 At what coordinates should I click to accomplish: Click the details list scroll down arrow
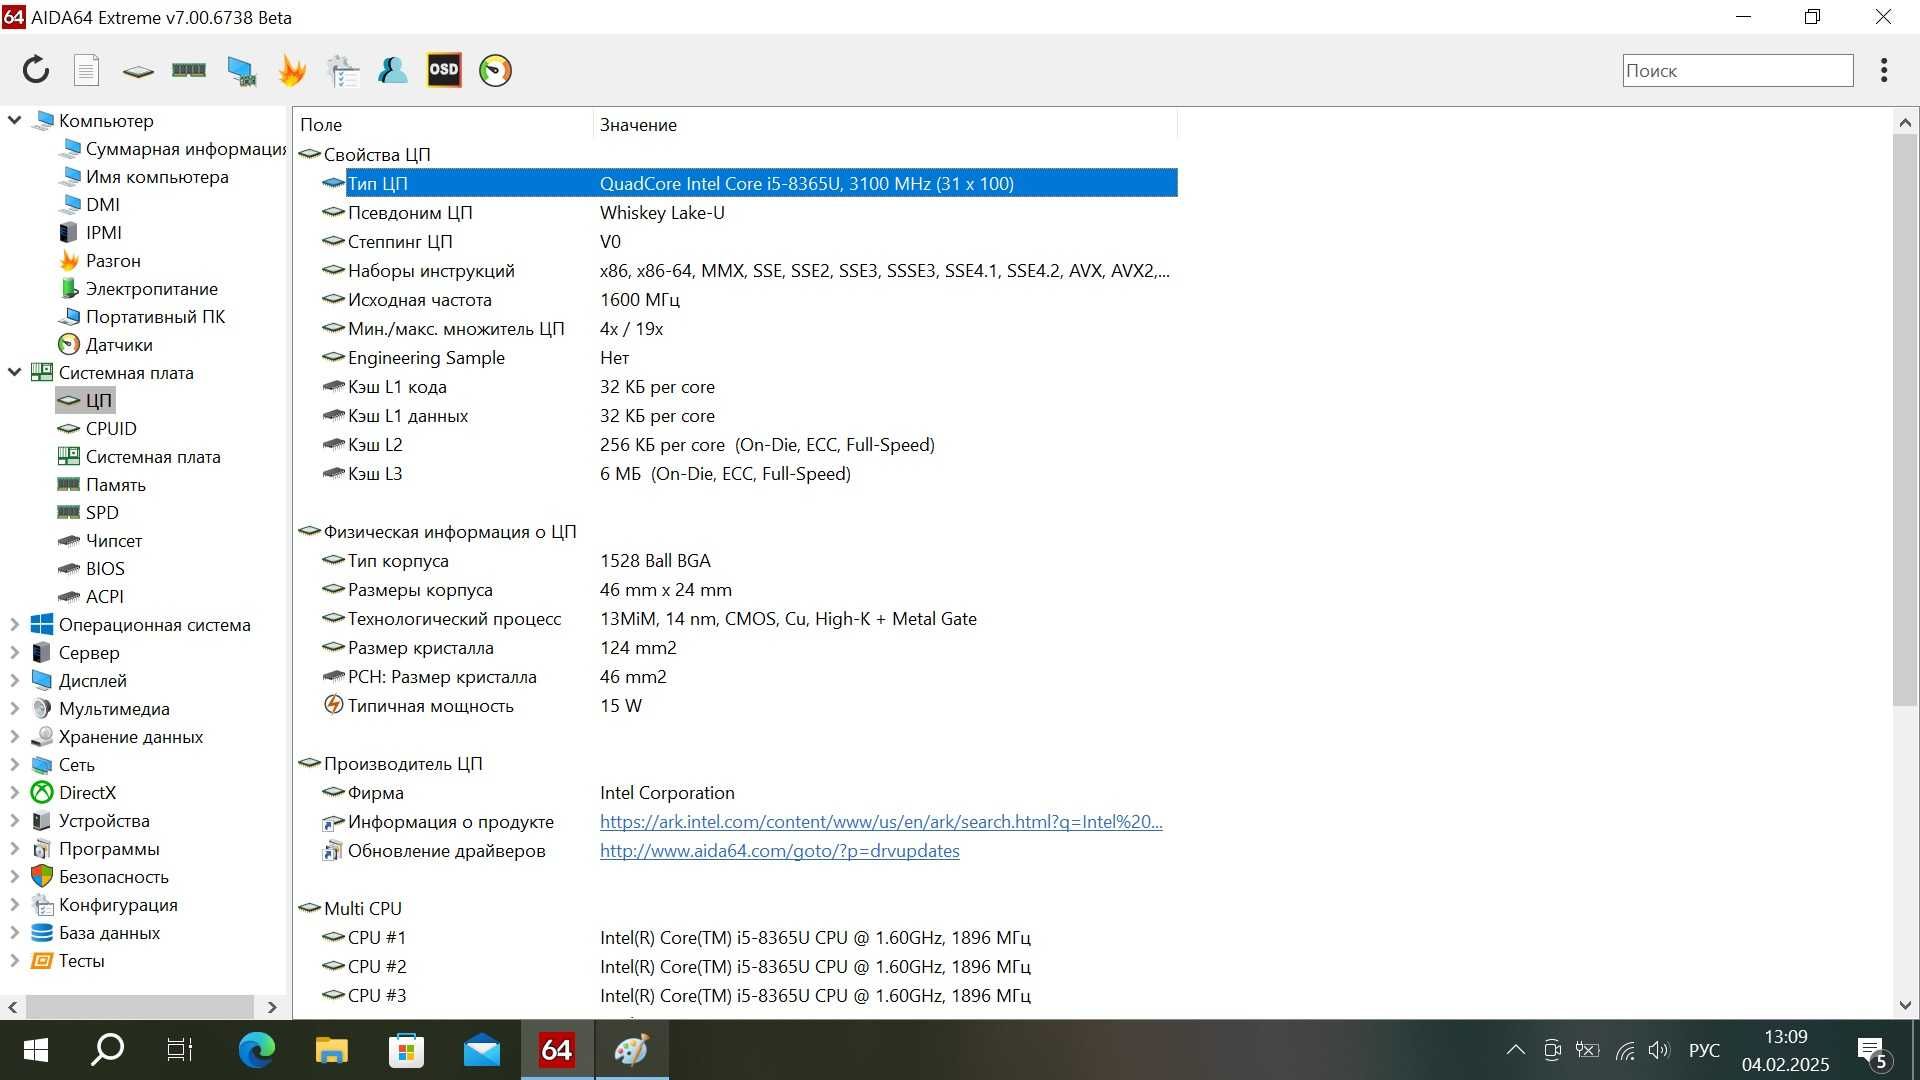click(x=1904, y=1005)
